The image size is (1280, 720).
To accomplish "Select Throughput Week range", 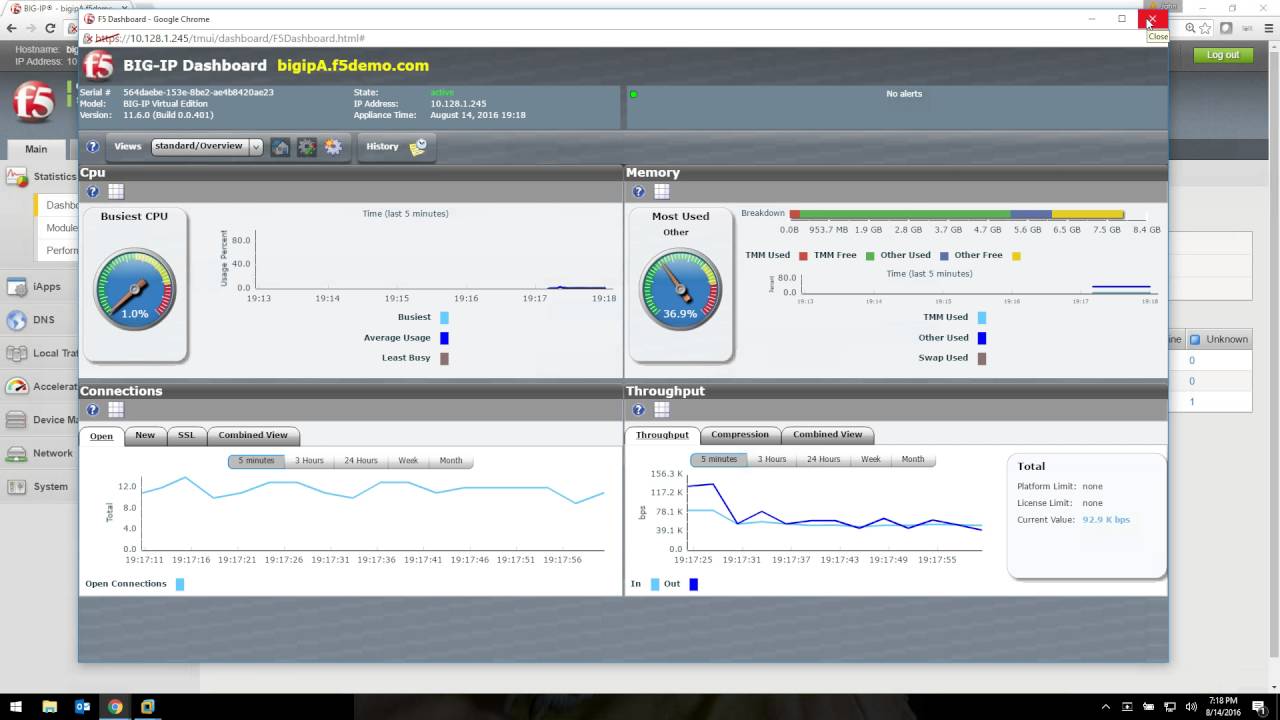I will (x=871, y=459).
